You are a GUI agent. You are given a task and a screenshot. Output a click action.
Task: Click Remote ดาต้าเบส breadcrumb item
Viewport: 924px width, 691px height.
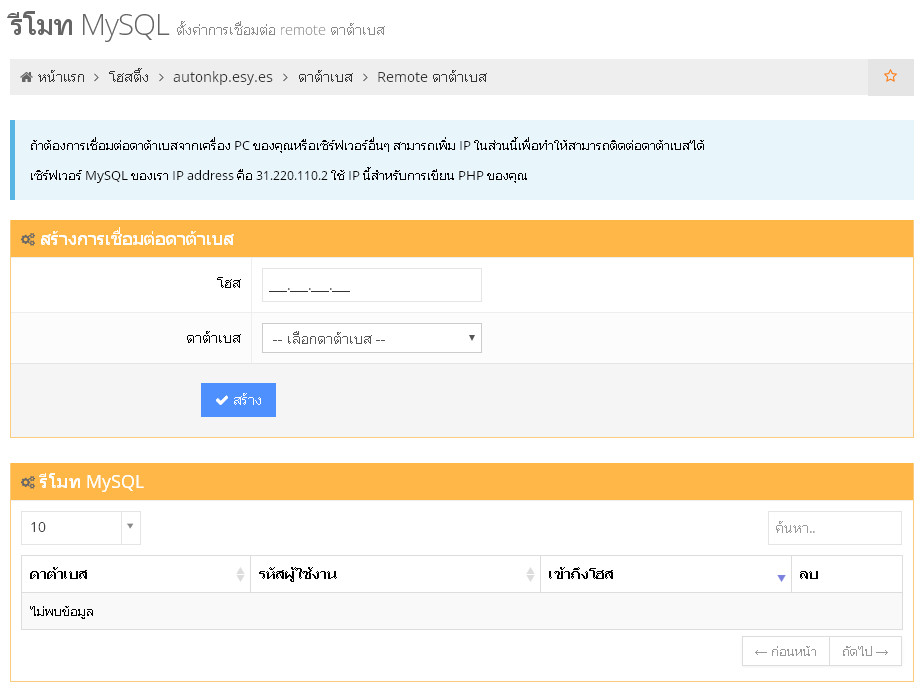point(432,77)
